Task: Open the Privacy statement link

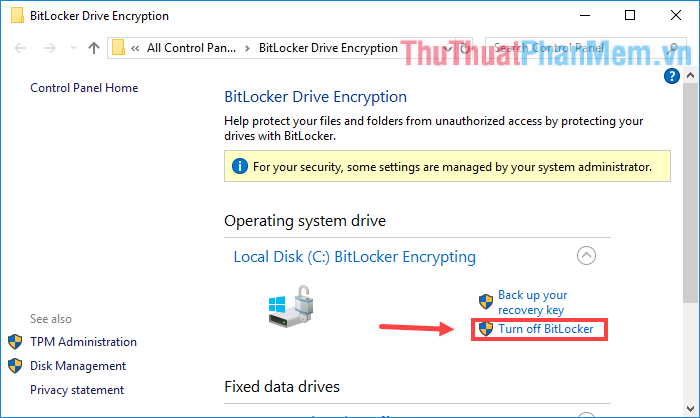Action: coord(77,390)
